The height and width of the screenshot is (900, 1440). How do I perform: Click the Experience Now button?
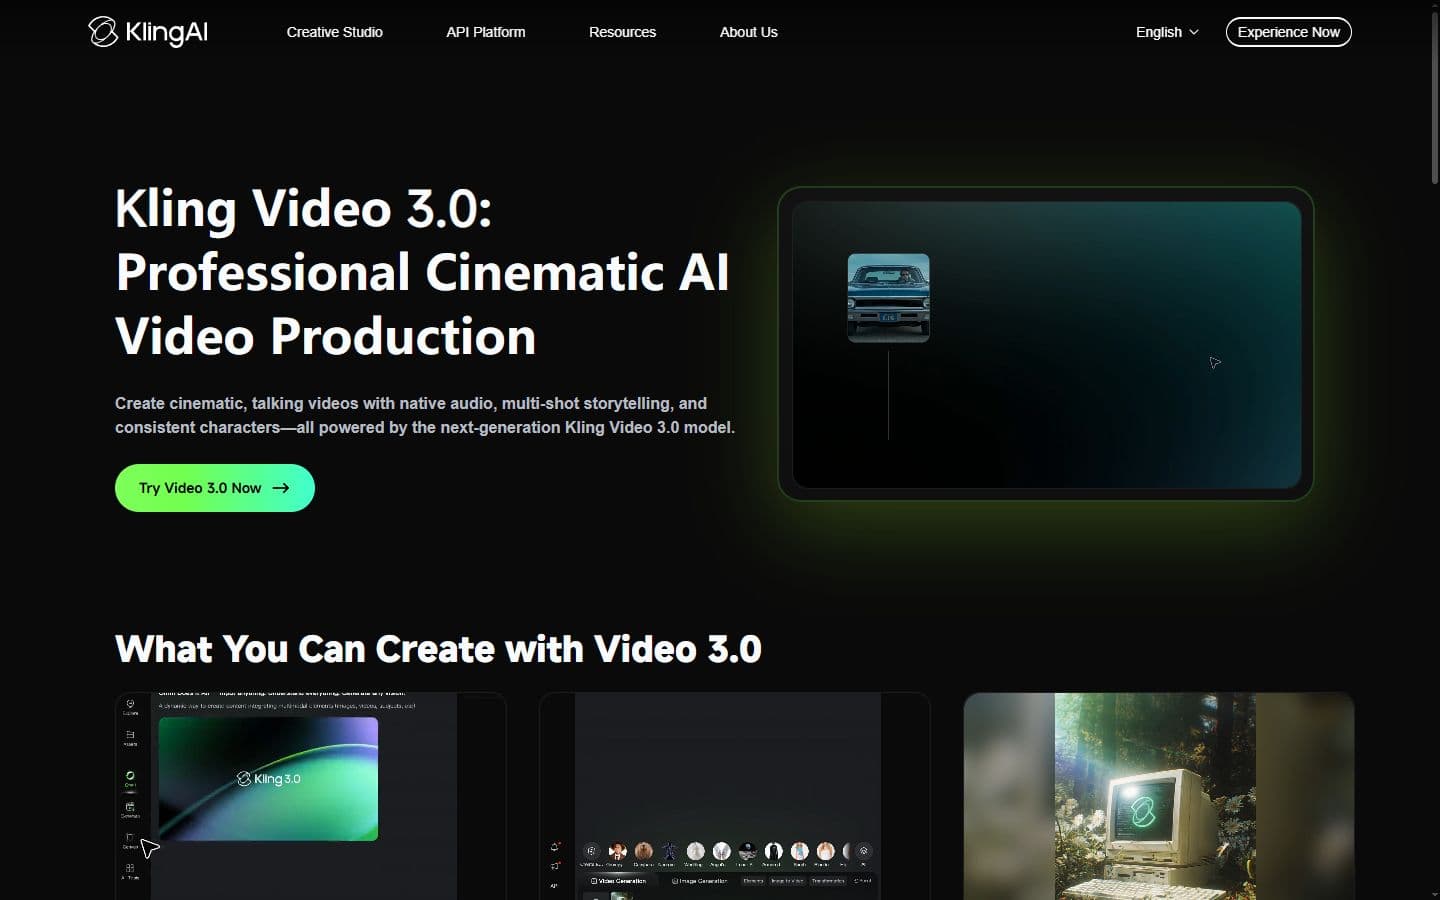coord(1288,32)
